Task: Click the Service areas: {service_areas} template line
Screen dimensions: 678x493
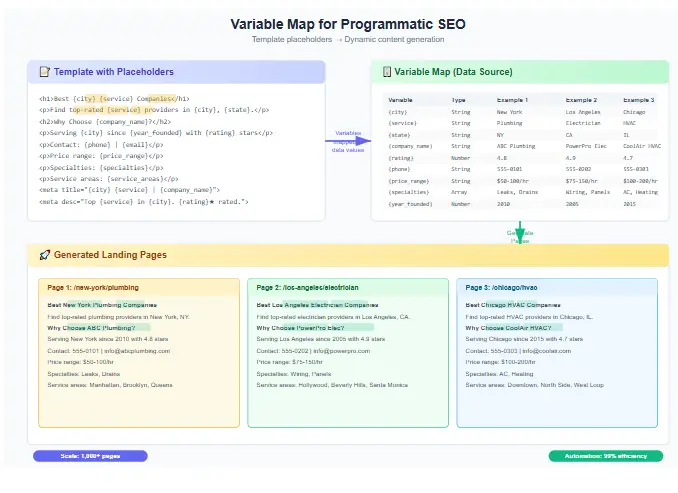Action: tap(109, 179)
